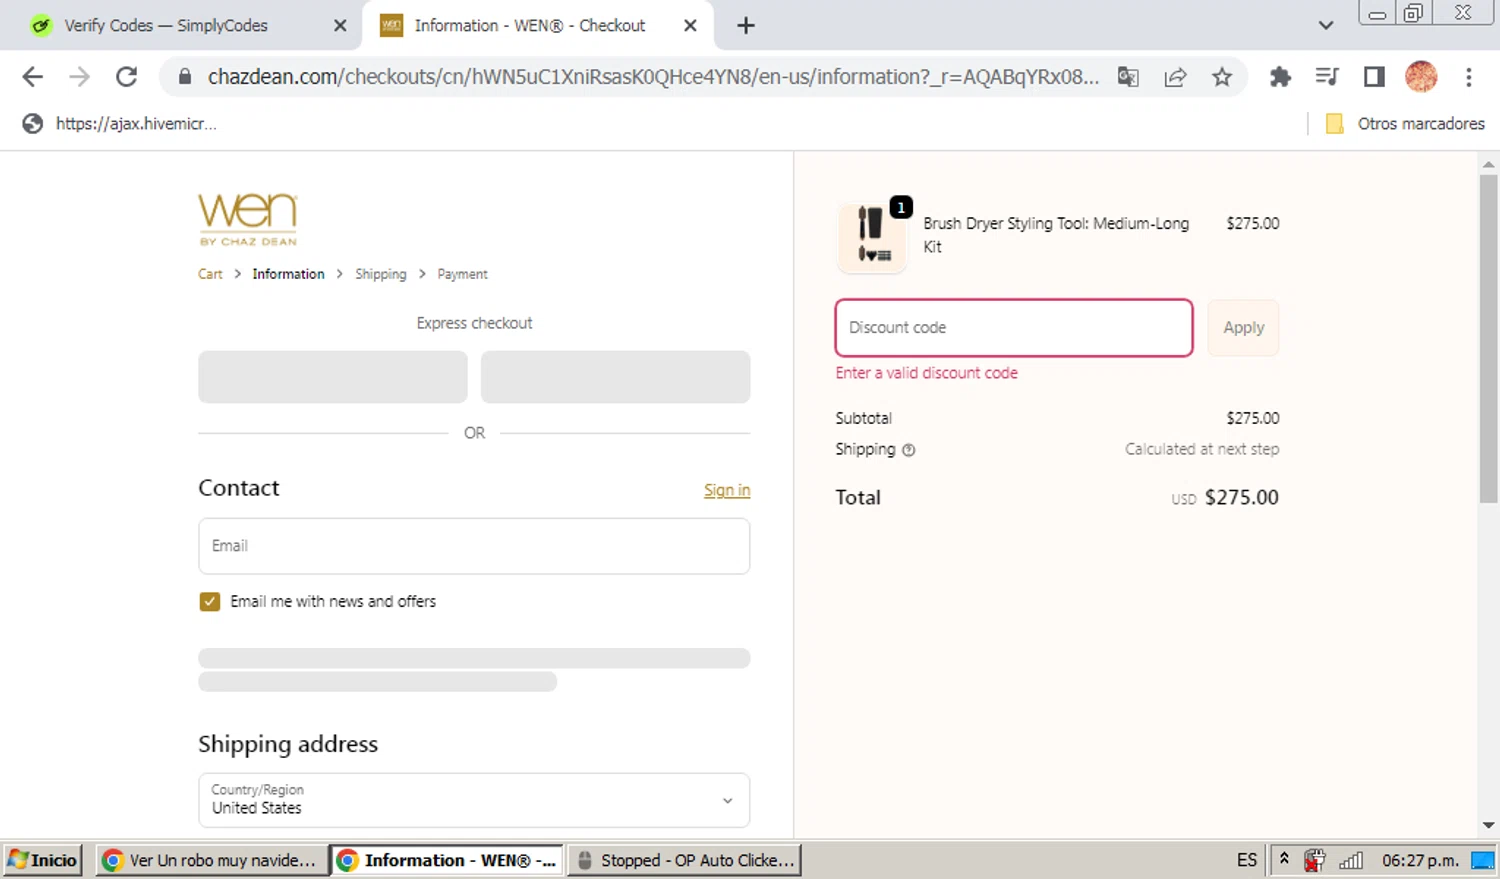Viewport: 1500px width, 879px height.
Task: Click the security shield tray icon
Action: coord(1315,860)
